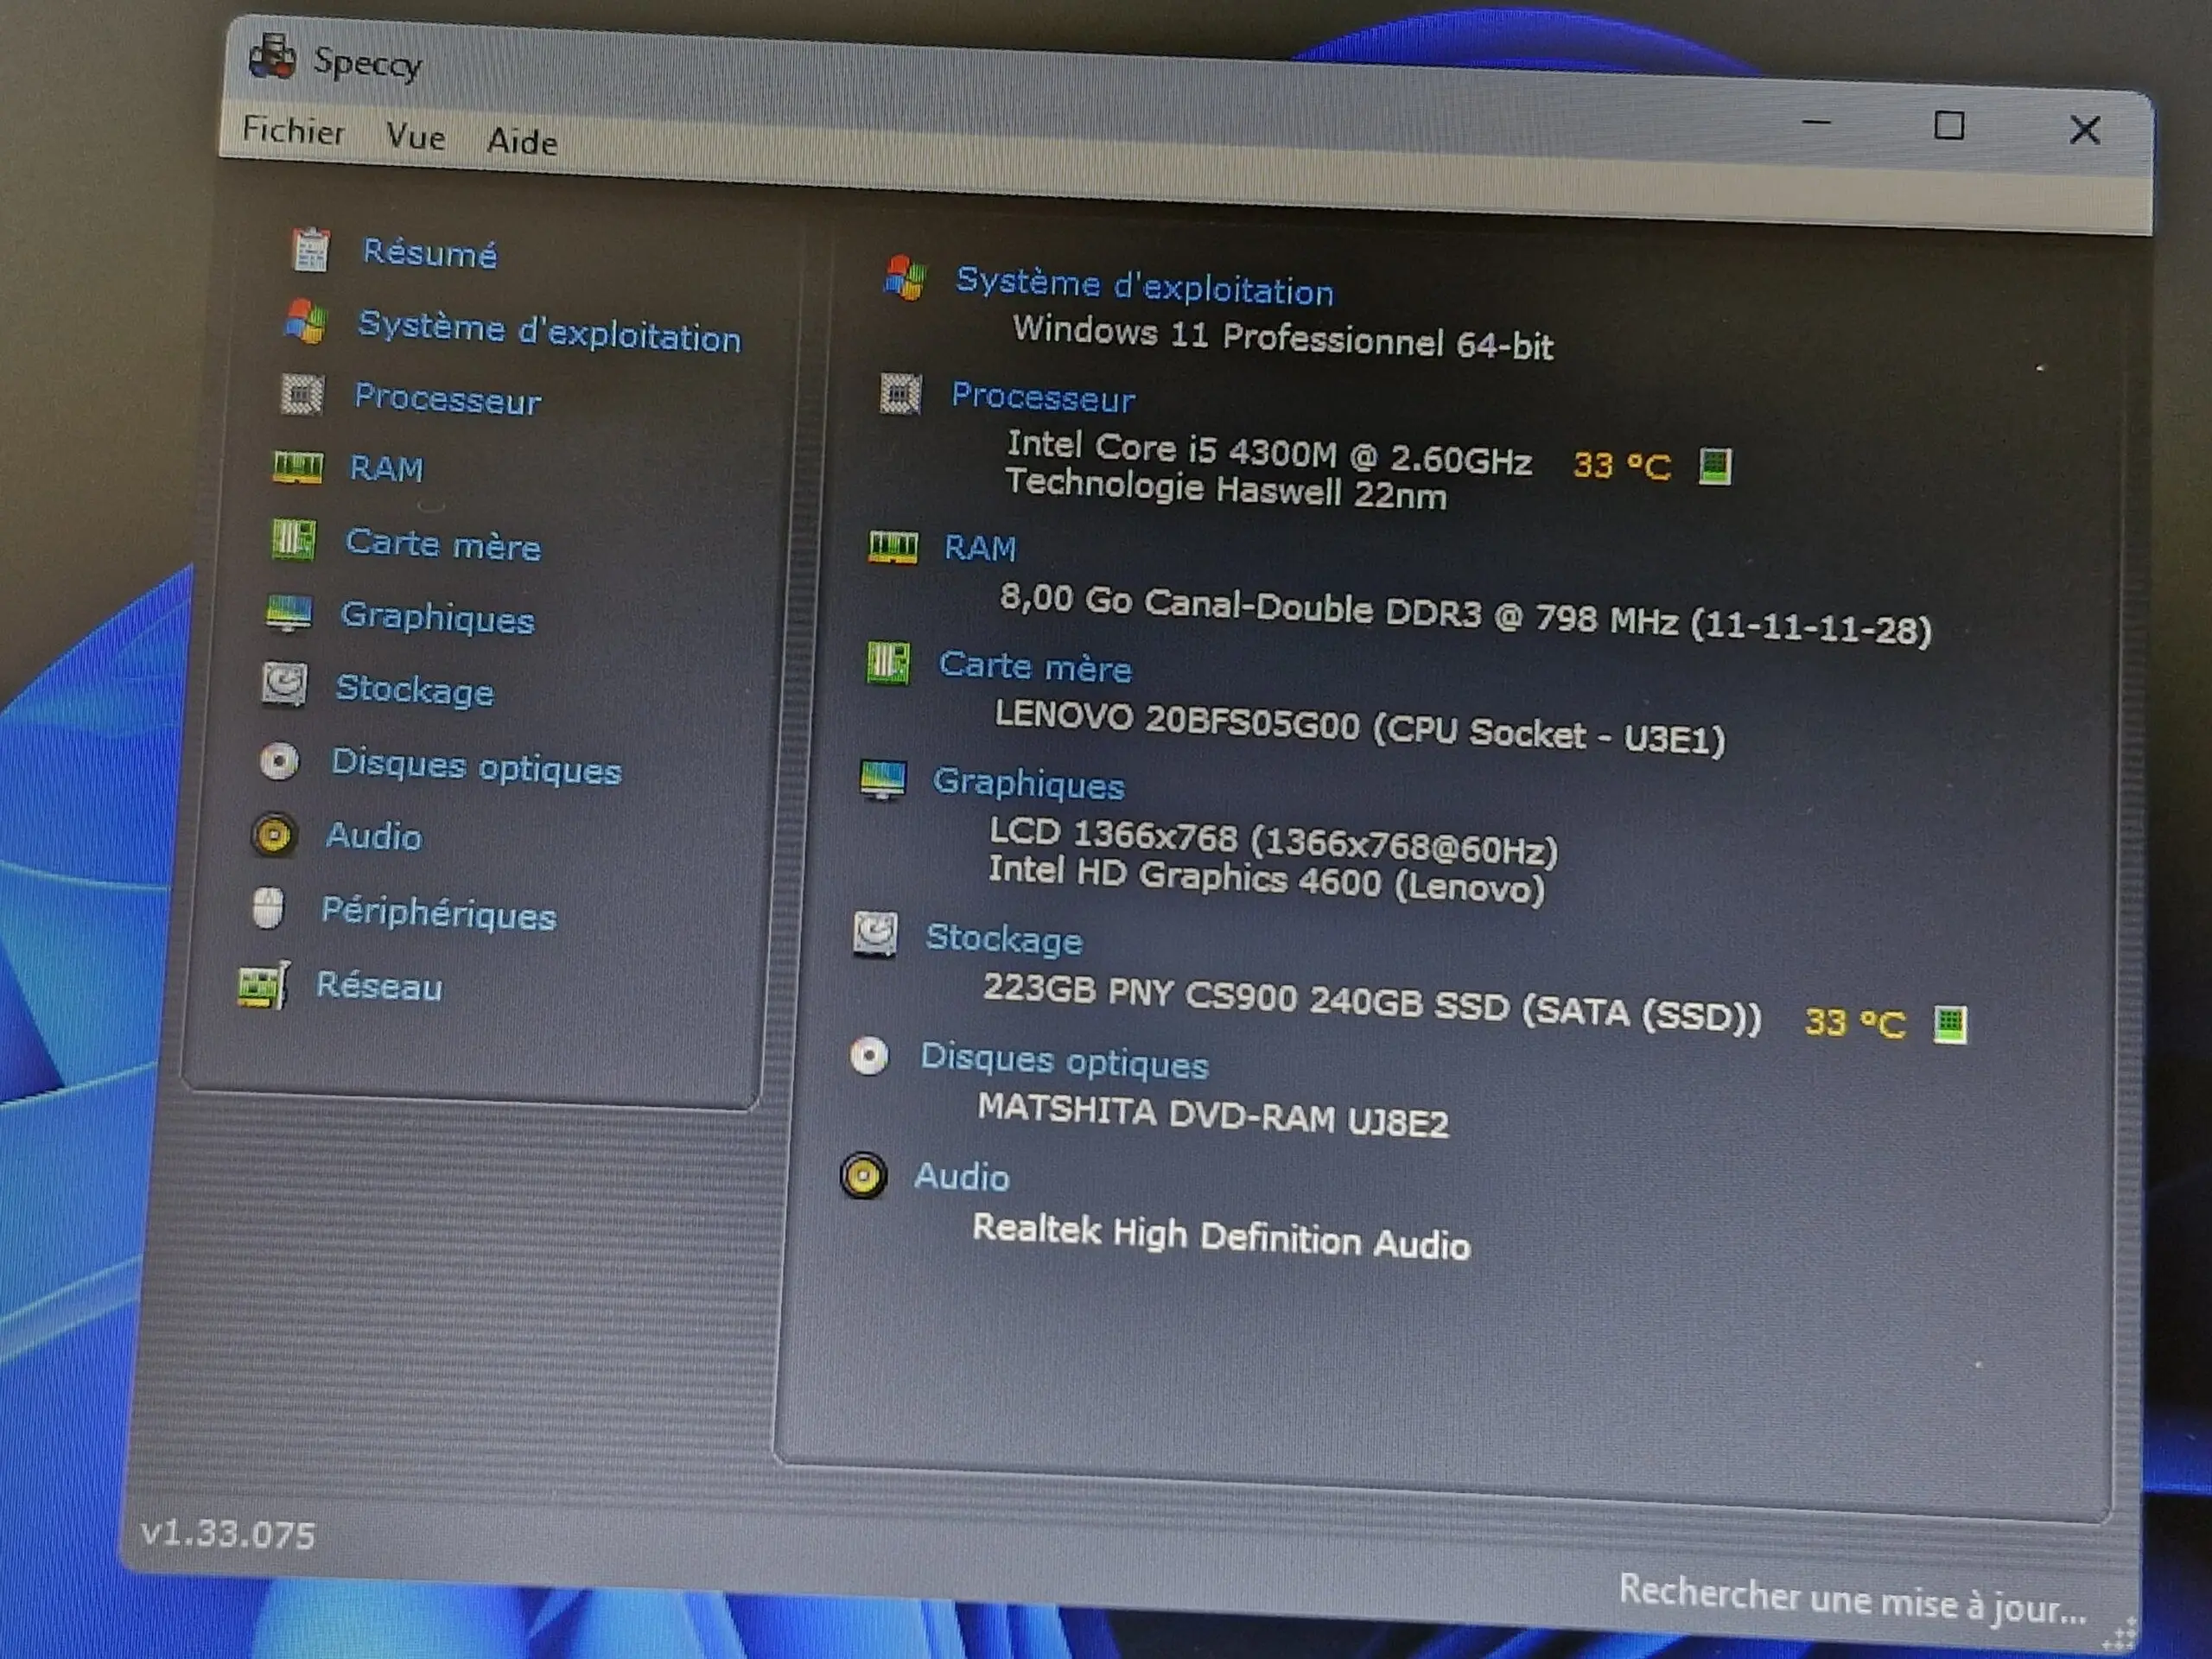The height and width of the screenshot is (1659, 2212).
Task: Click the Graphiques monitor icon in sidebar
Action: pos(289,613)
